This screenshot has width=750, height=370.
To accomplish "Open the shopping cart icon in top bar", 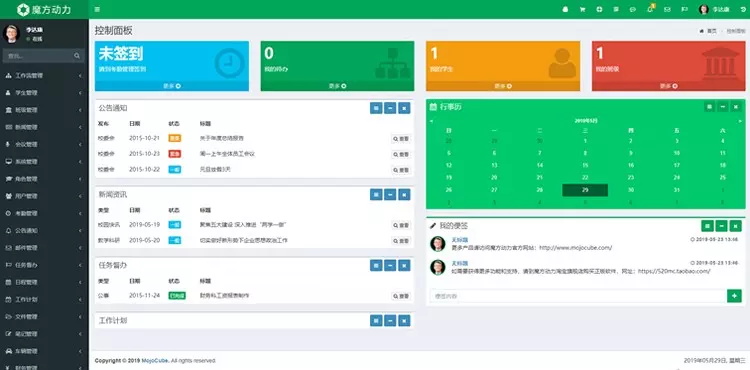I will 582,9.
